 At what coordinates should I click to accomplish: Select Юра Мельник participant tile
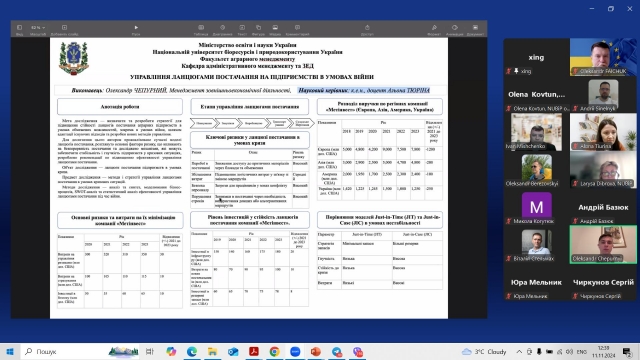coord(536,282)
